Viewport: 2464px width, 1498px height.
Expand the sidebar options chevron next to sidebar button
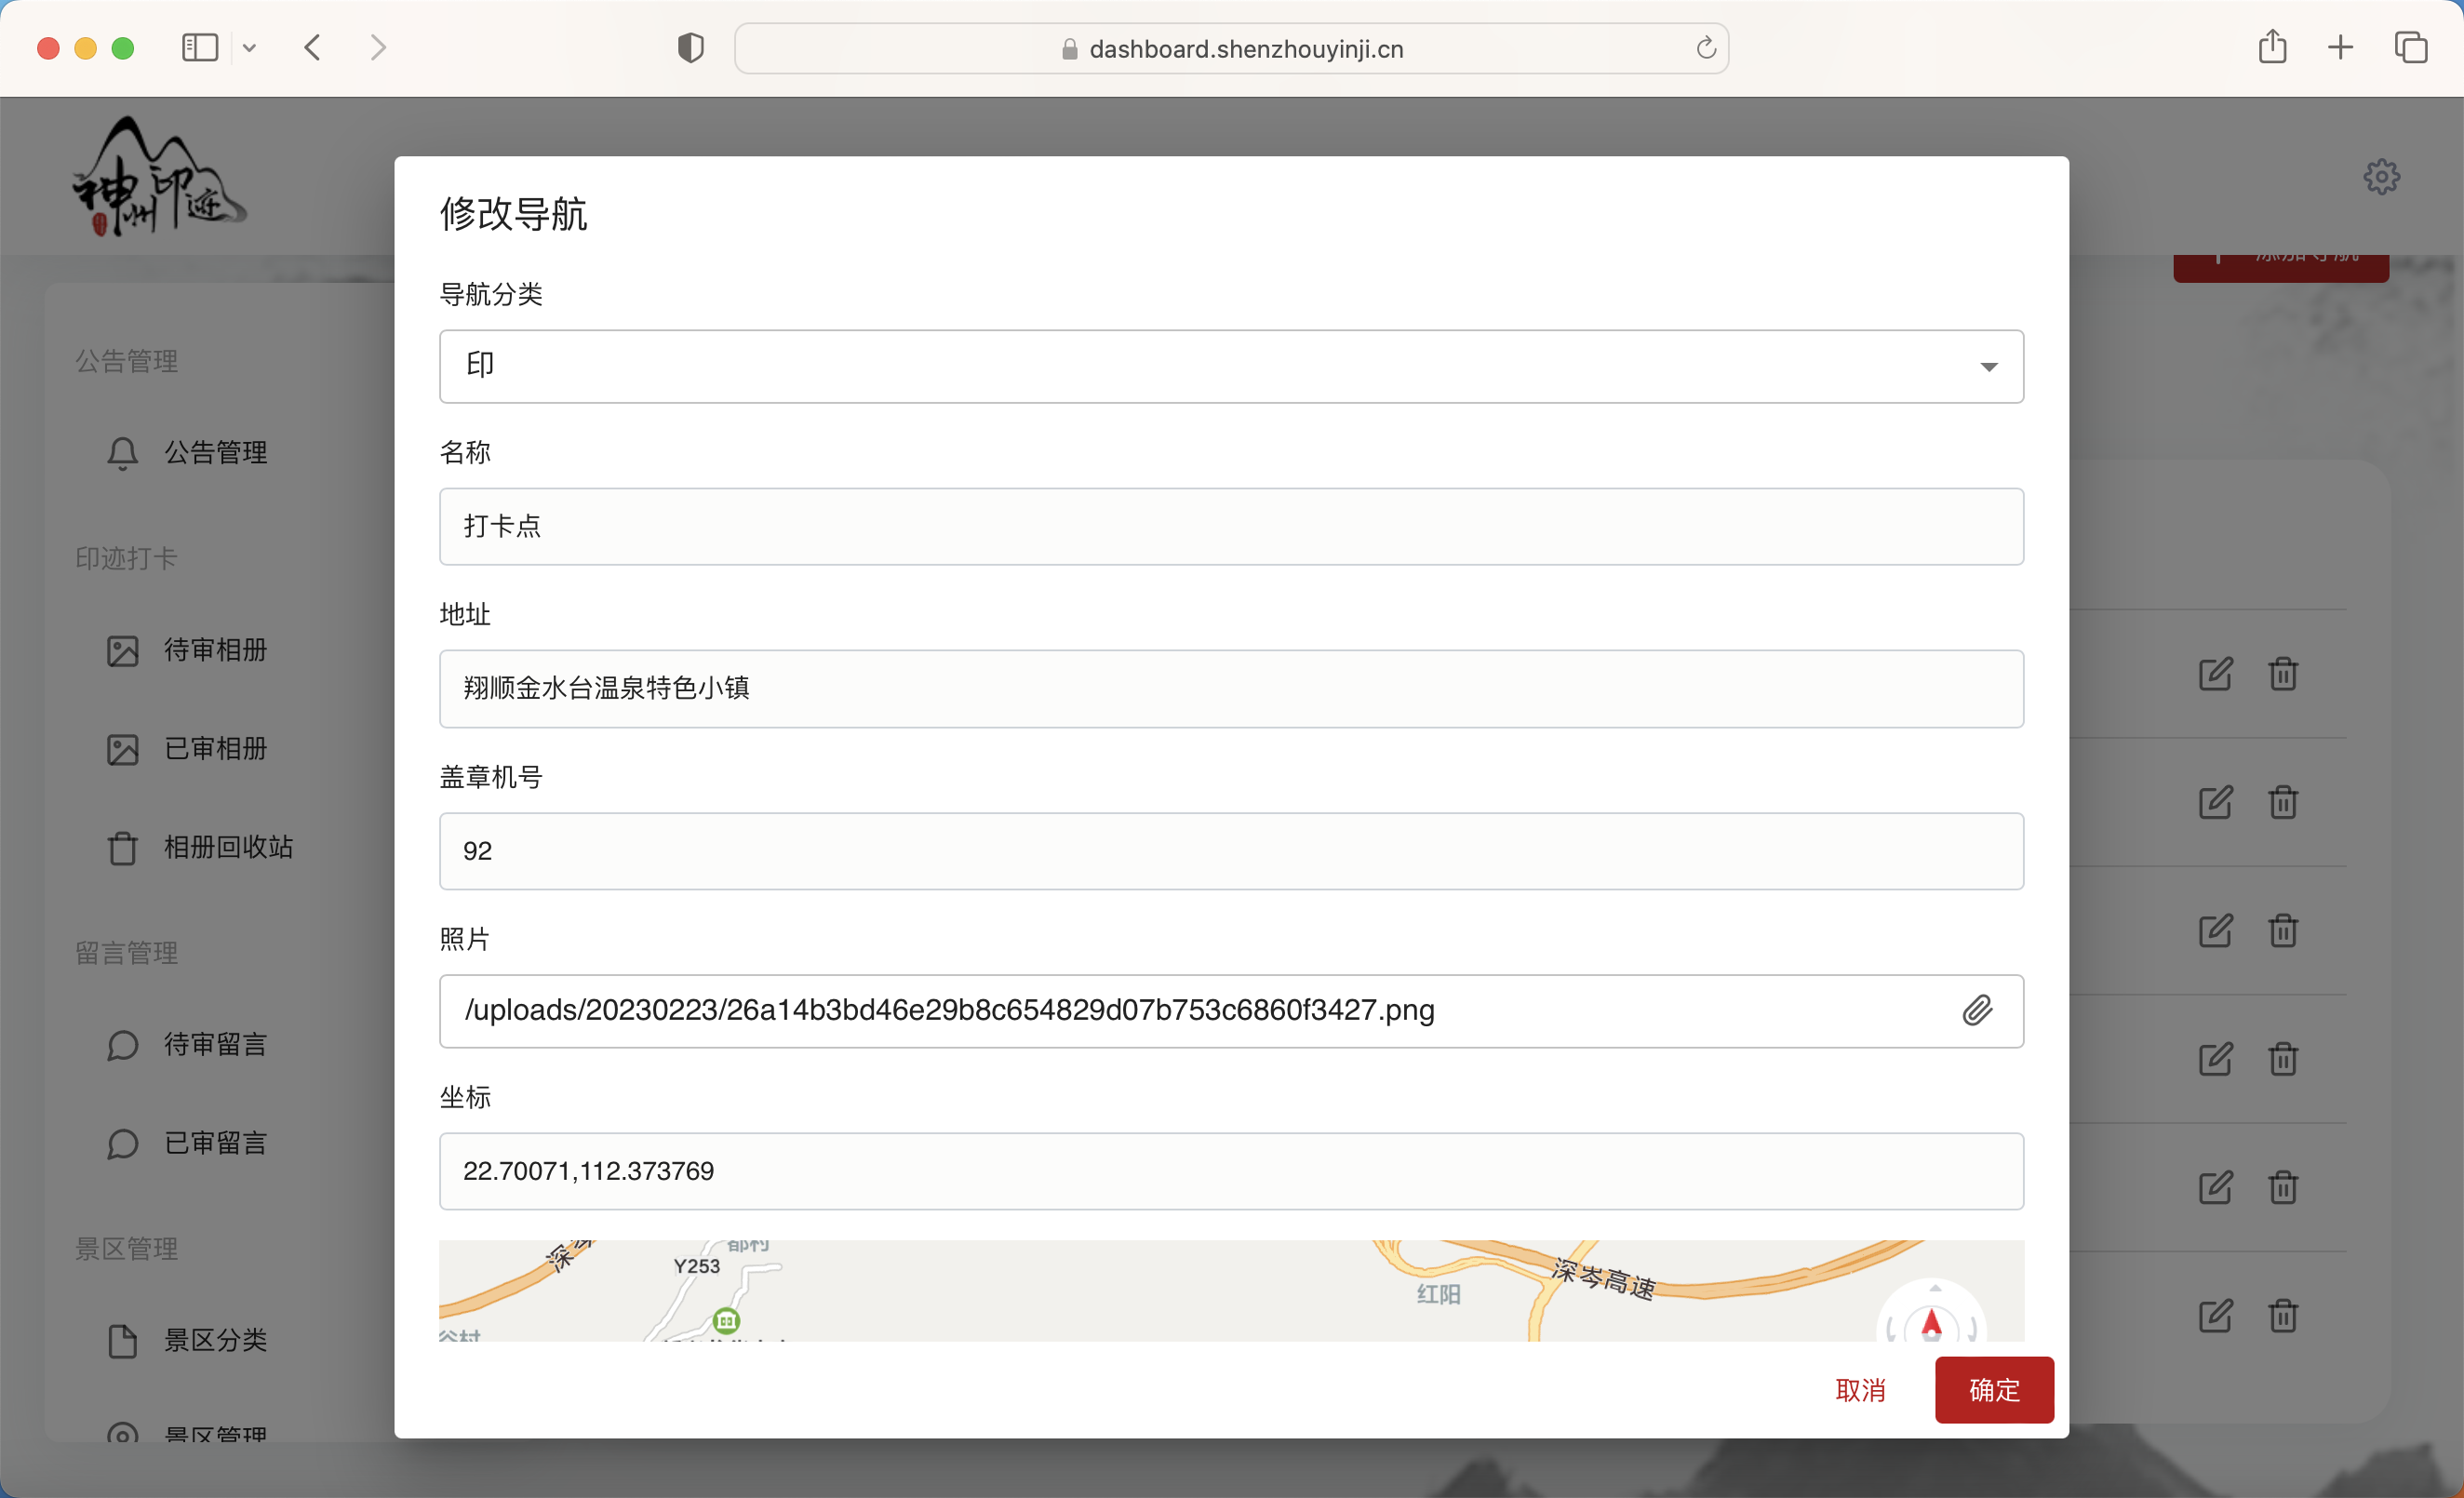[x=250, y=47]
